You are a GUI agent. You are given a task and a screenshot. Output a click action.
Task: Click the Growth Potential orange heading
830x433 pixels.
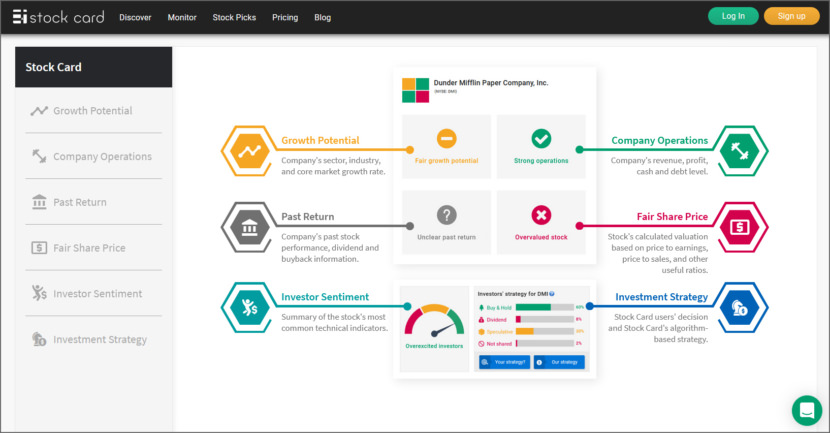click(320, 140)
